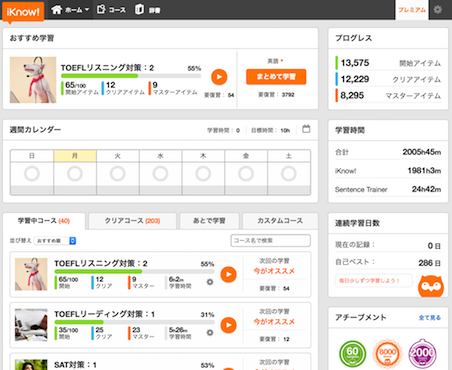
Task: Open the プレミアム tab
Action: coord(412,10)
